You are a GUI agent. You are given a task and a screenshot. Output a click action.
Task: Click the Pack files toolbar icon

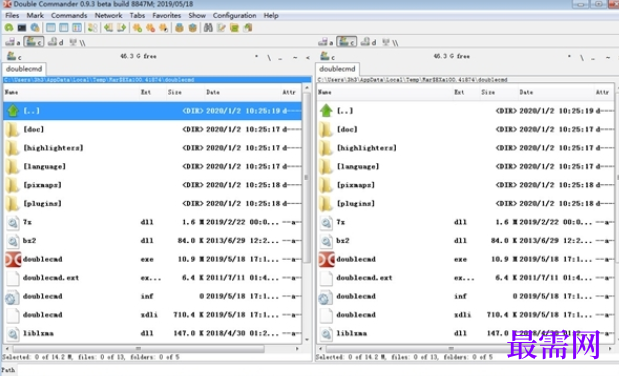[179, 28]
